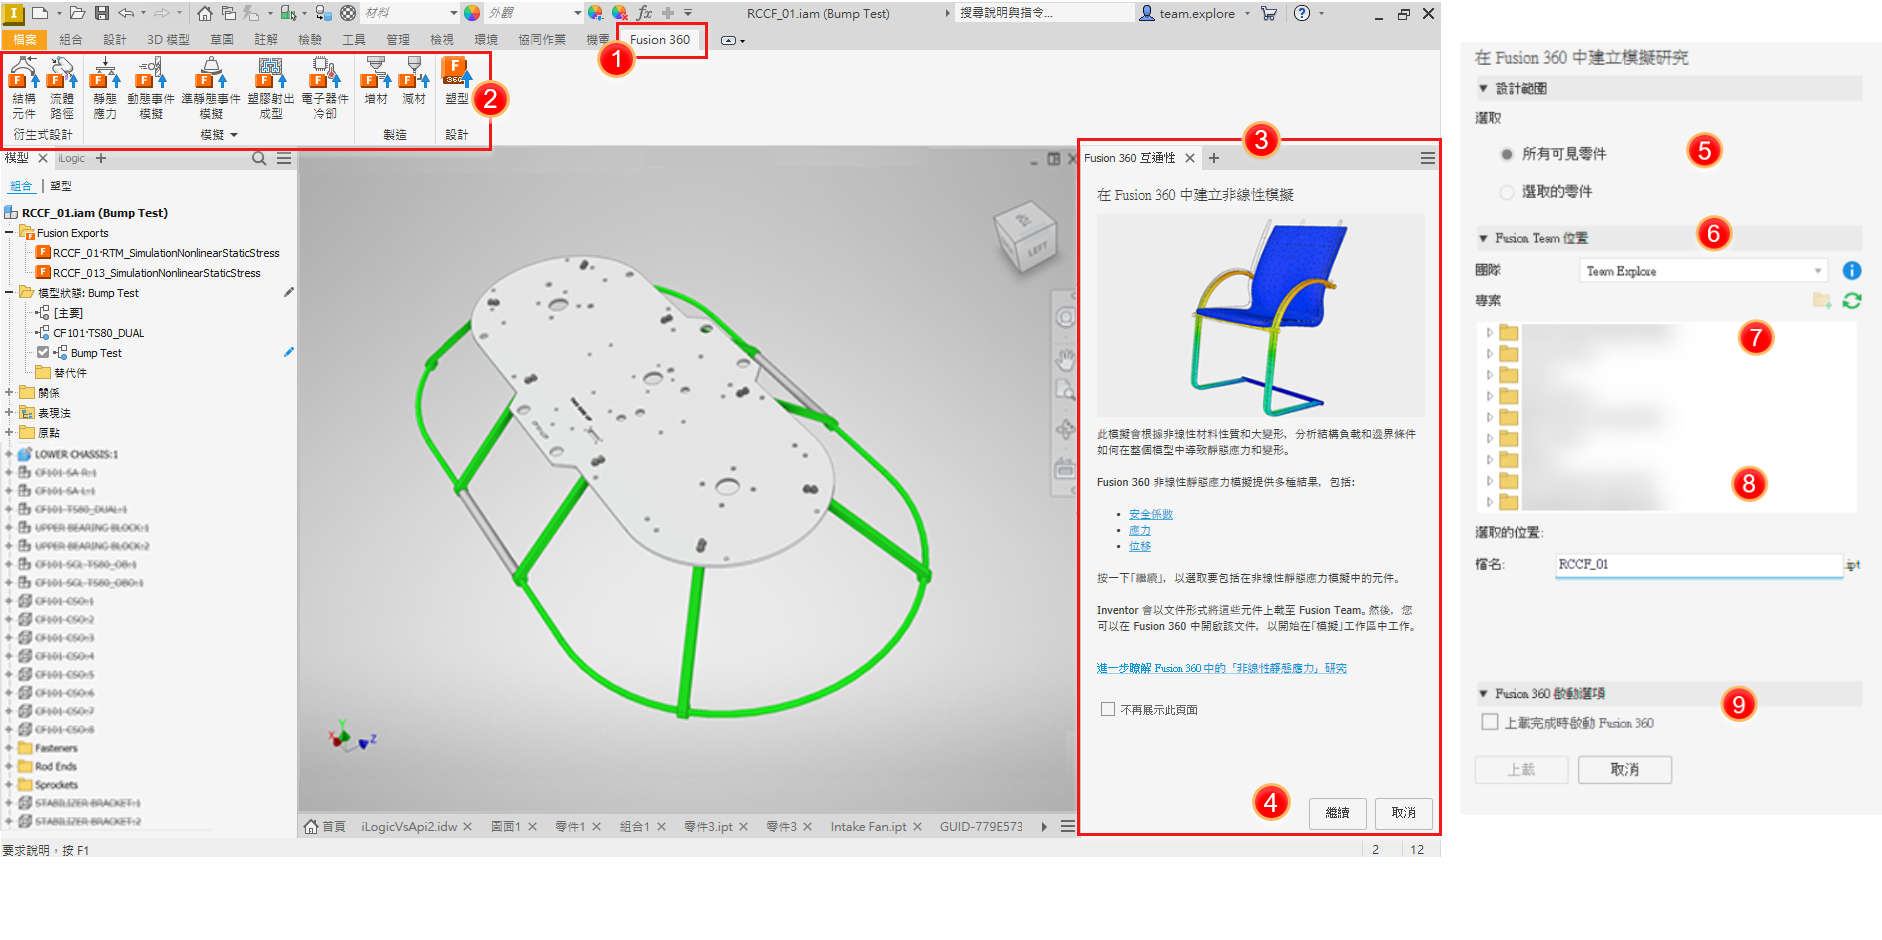This screenshot has width=1882, height=940.
Task: Start a 靜態應力 static stress simulation
Action: [x=105, y=88]
